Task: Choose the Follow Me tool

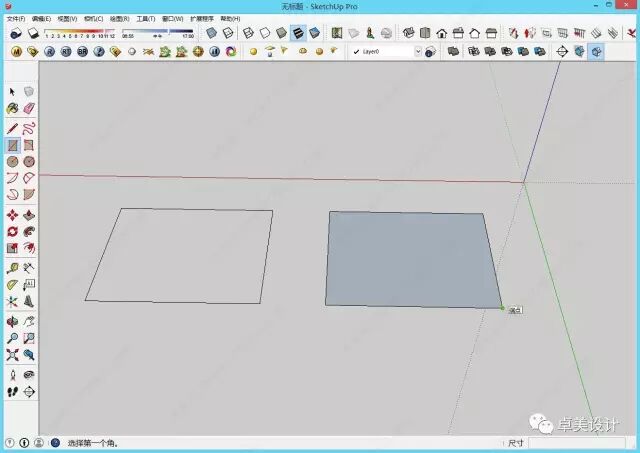Action: (29, 231)
